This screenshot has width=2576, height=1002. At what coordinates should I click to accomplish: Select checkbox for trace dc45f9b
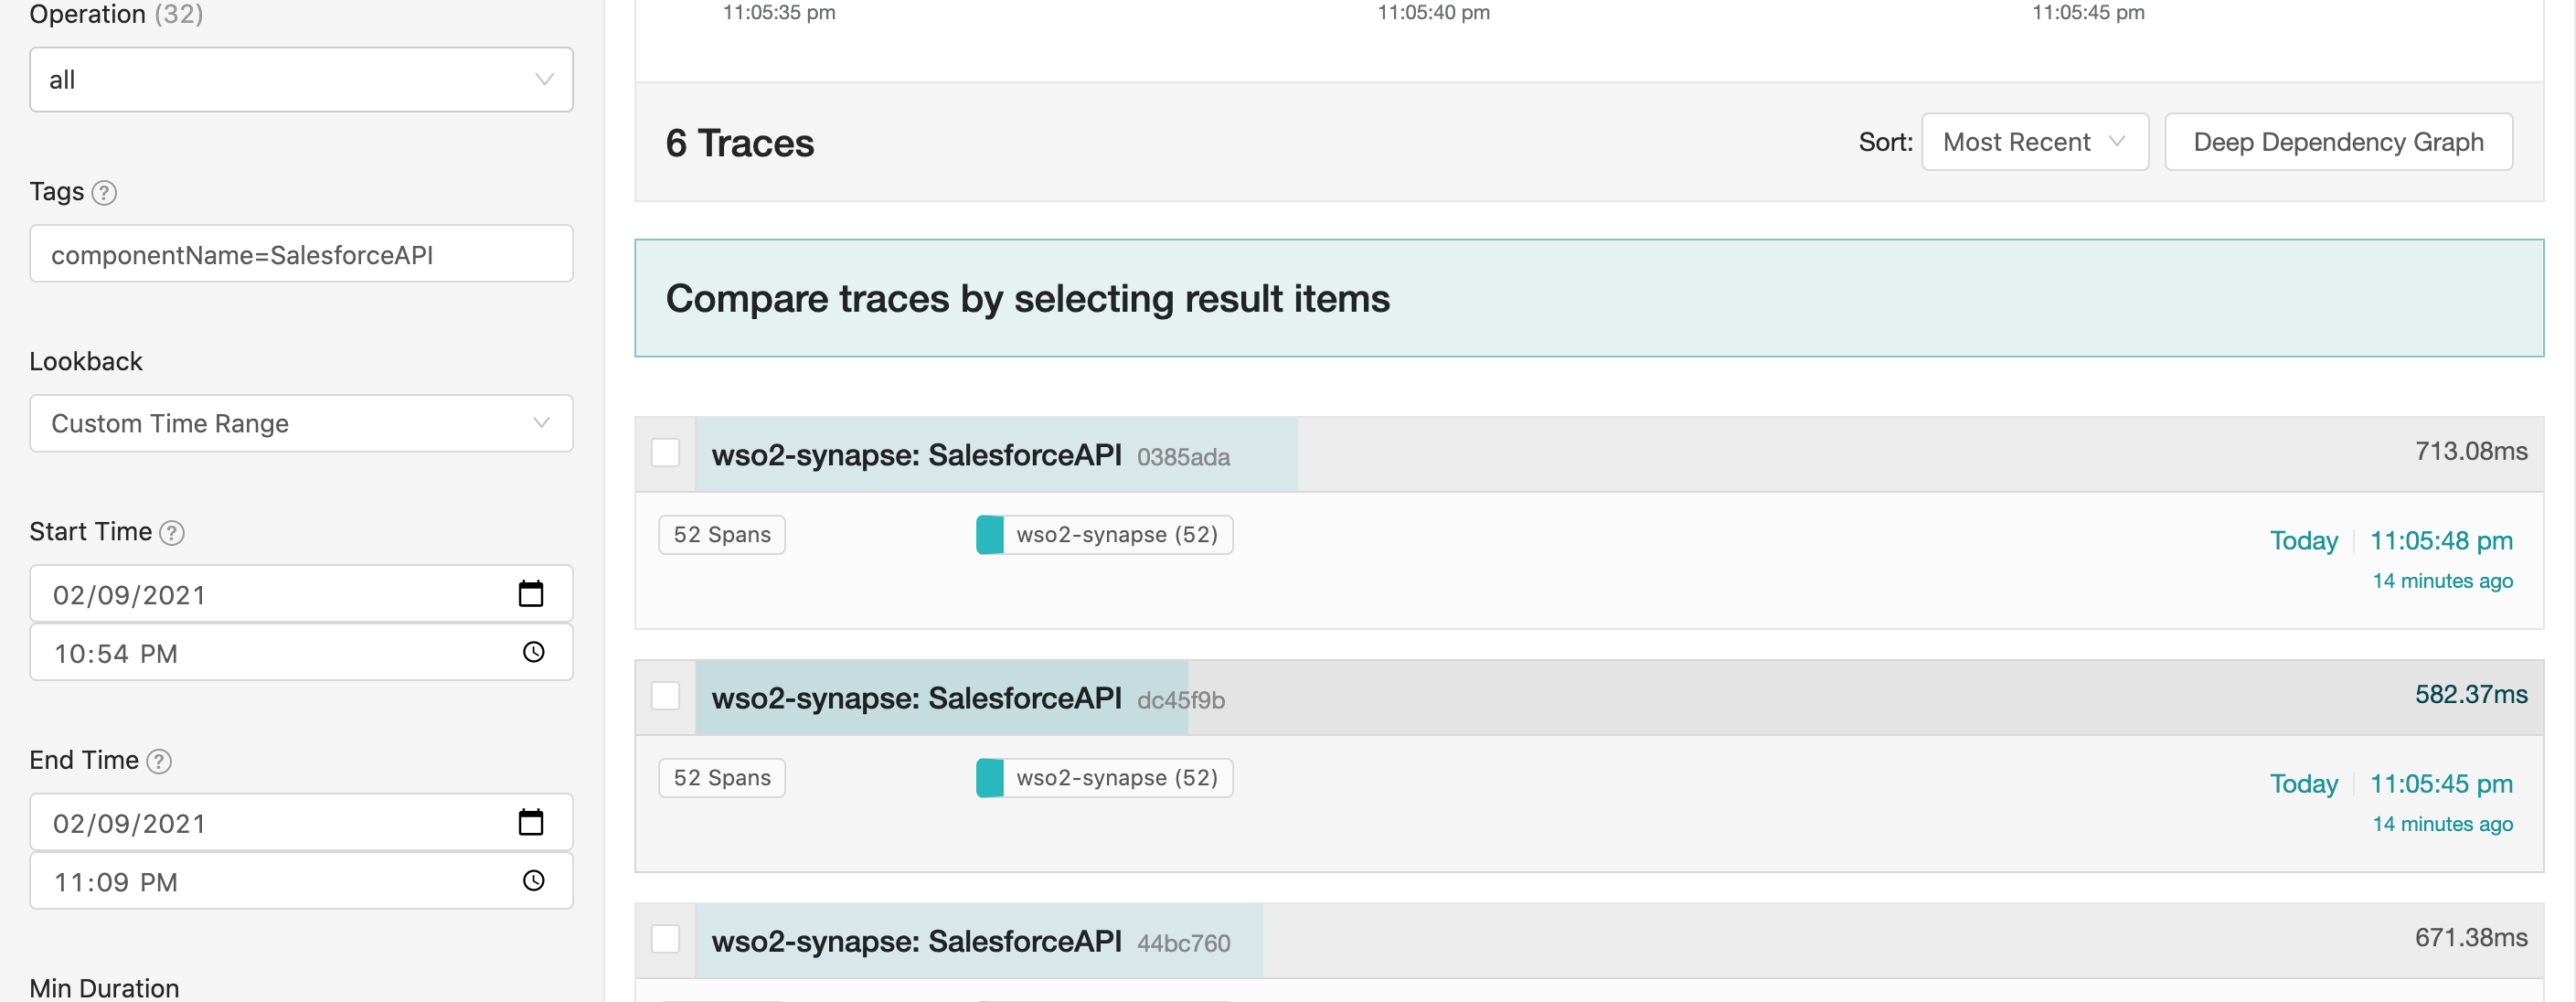click(x=665, y=696)
